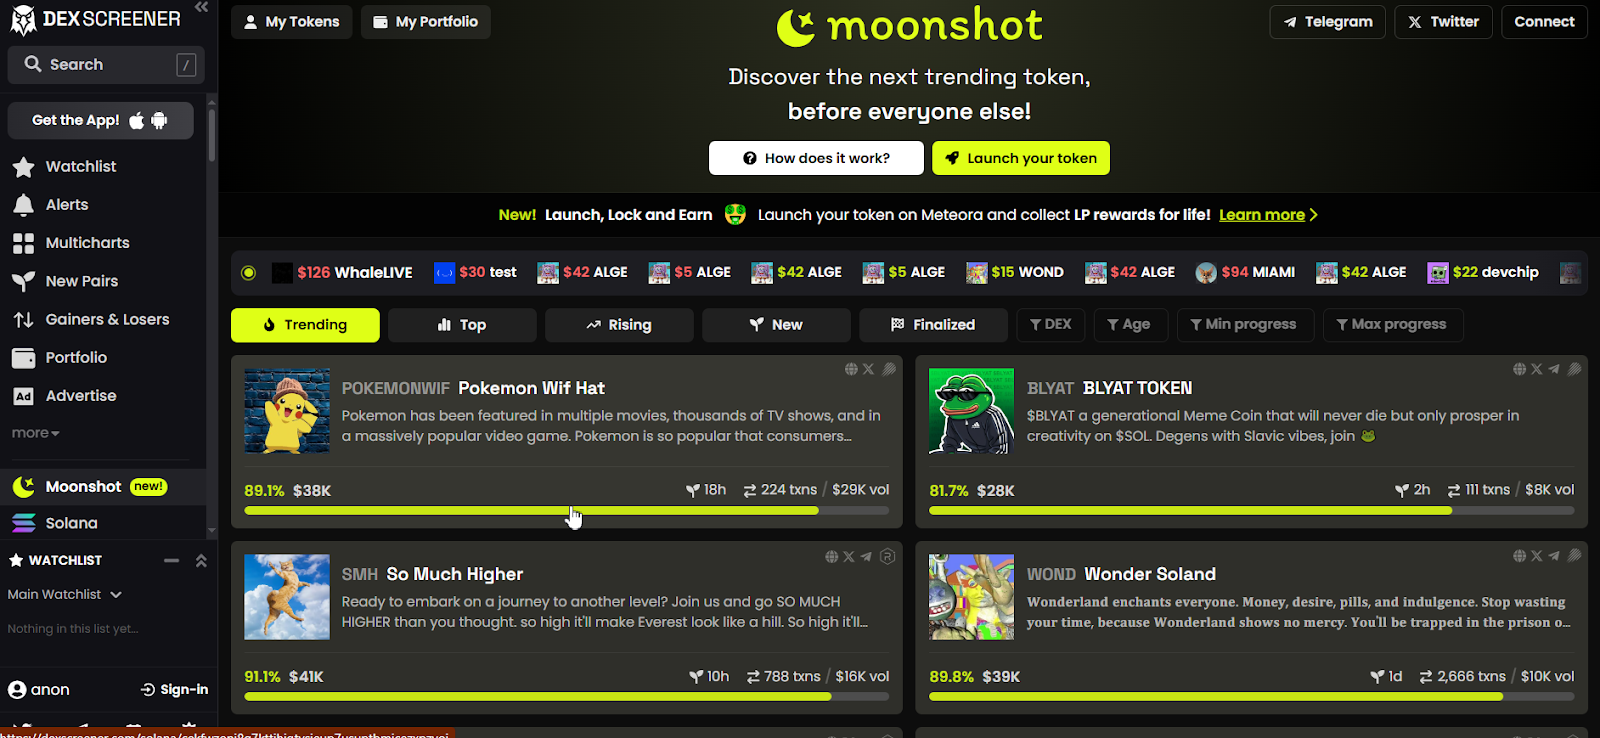
Task: Click the Launch your token button
Action: (1021, 158)
